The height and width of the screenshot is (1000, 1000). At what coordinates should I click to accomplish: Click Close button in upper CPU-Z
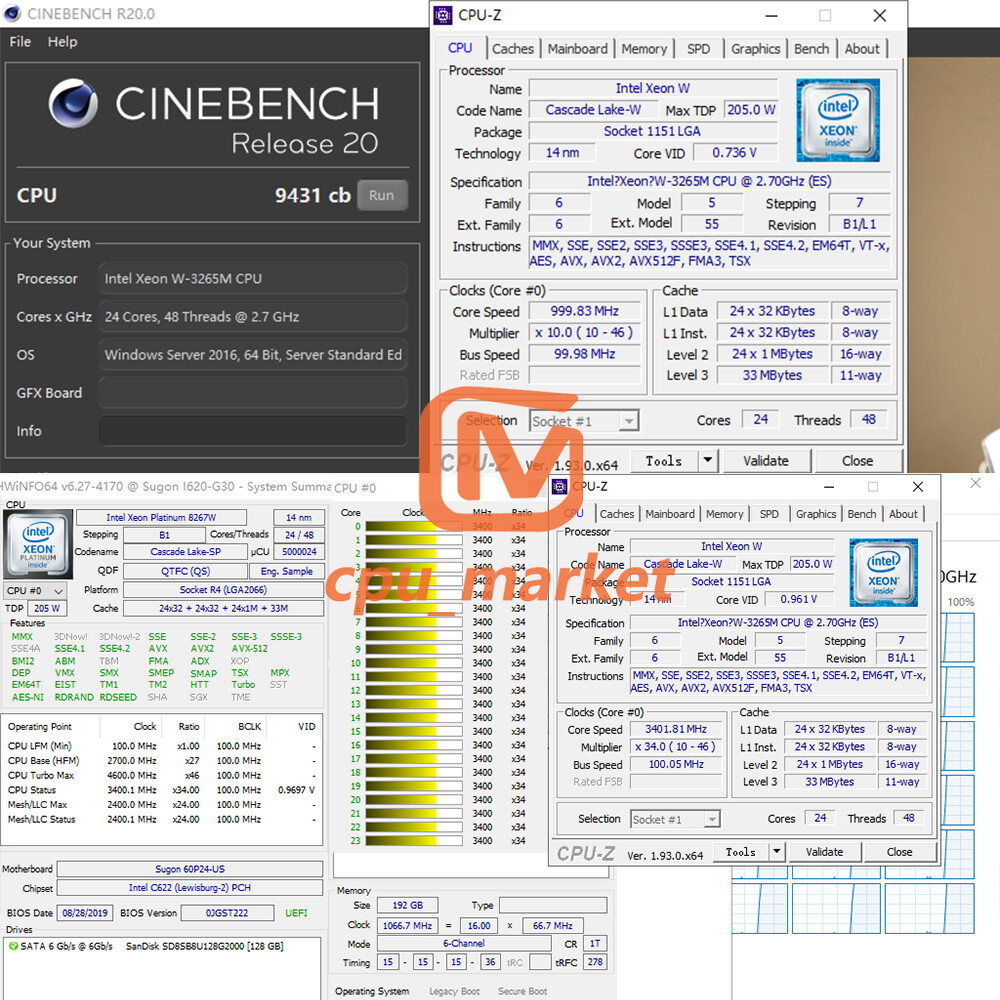coord(858,460)
